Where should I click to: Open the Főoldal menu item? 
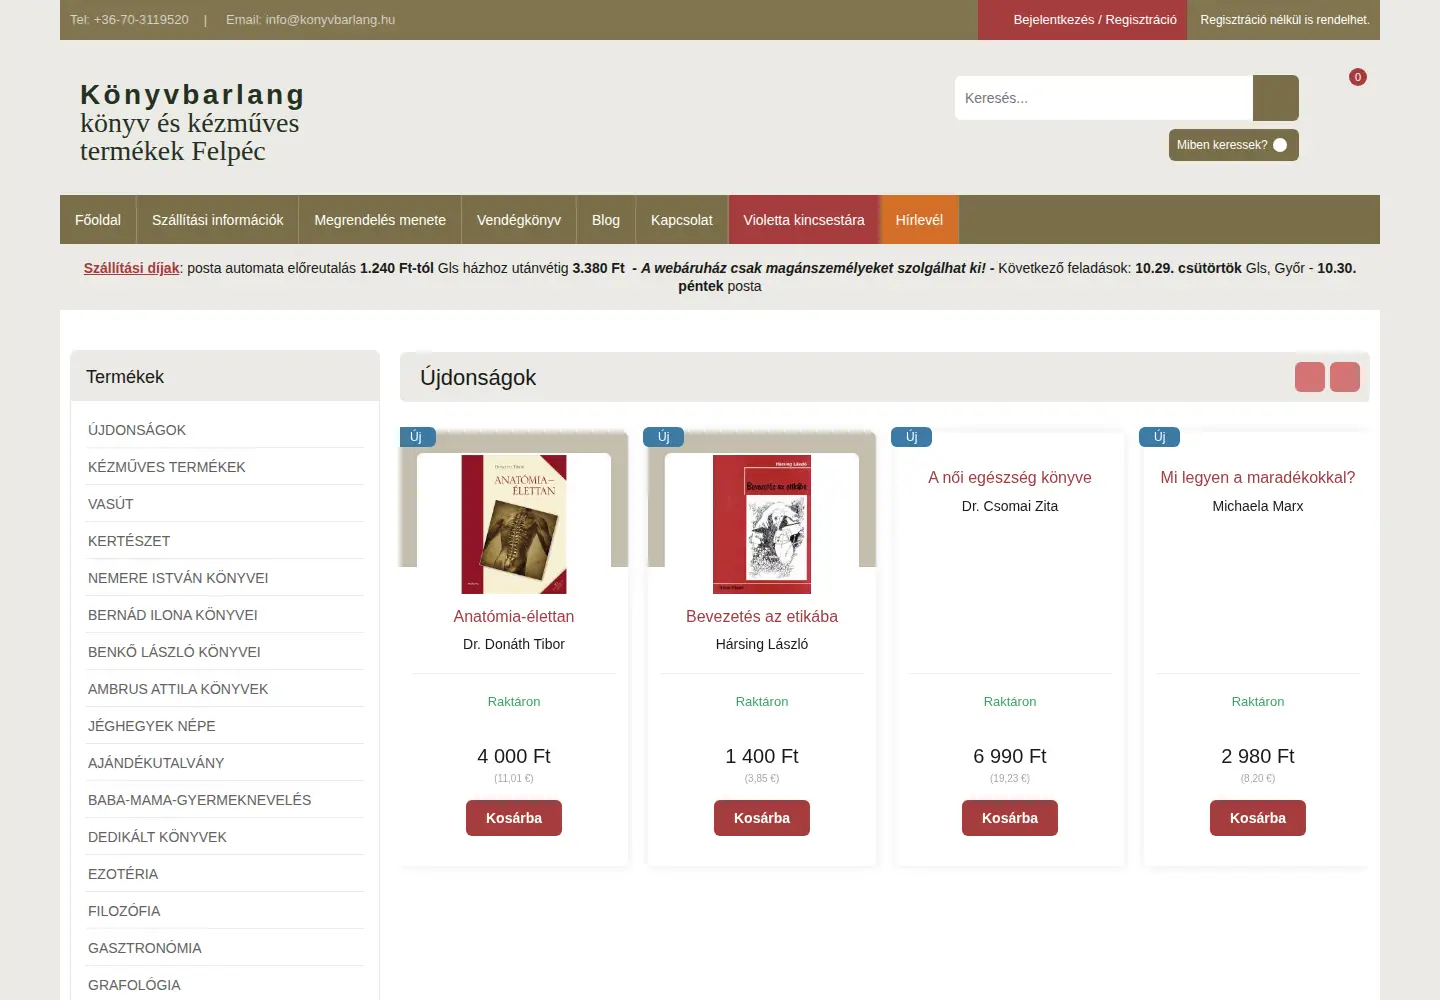[x=98, y=220]
